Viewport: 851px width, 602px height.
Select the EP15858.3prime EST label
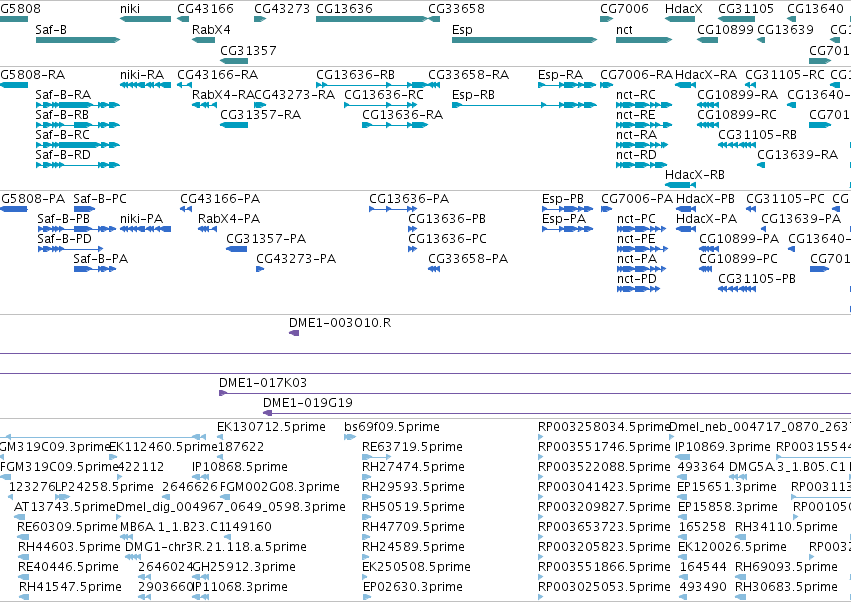(x=727, y=507)
